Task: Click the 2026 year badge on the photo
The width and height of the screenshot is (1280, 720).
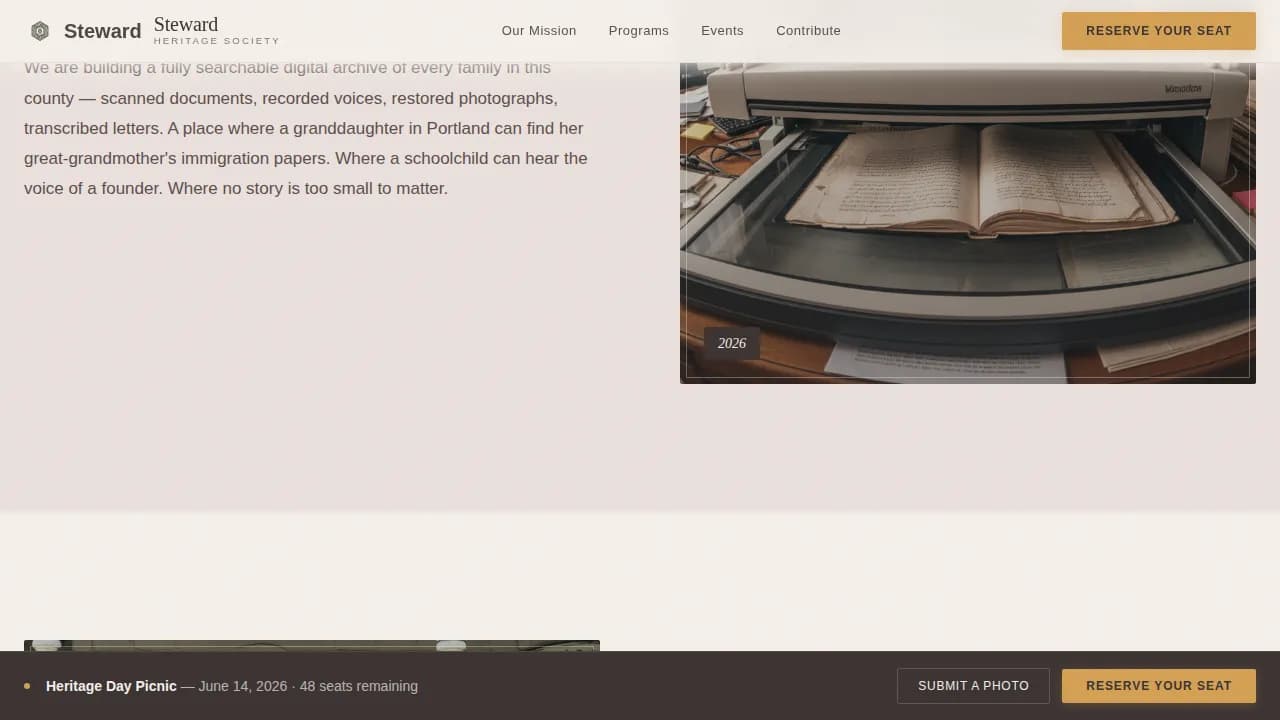Action: click(731, 343)
